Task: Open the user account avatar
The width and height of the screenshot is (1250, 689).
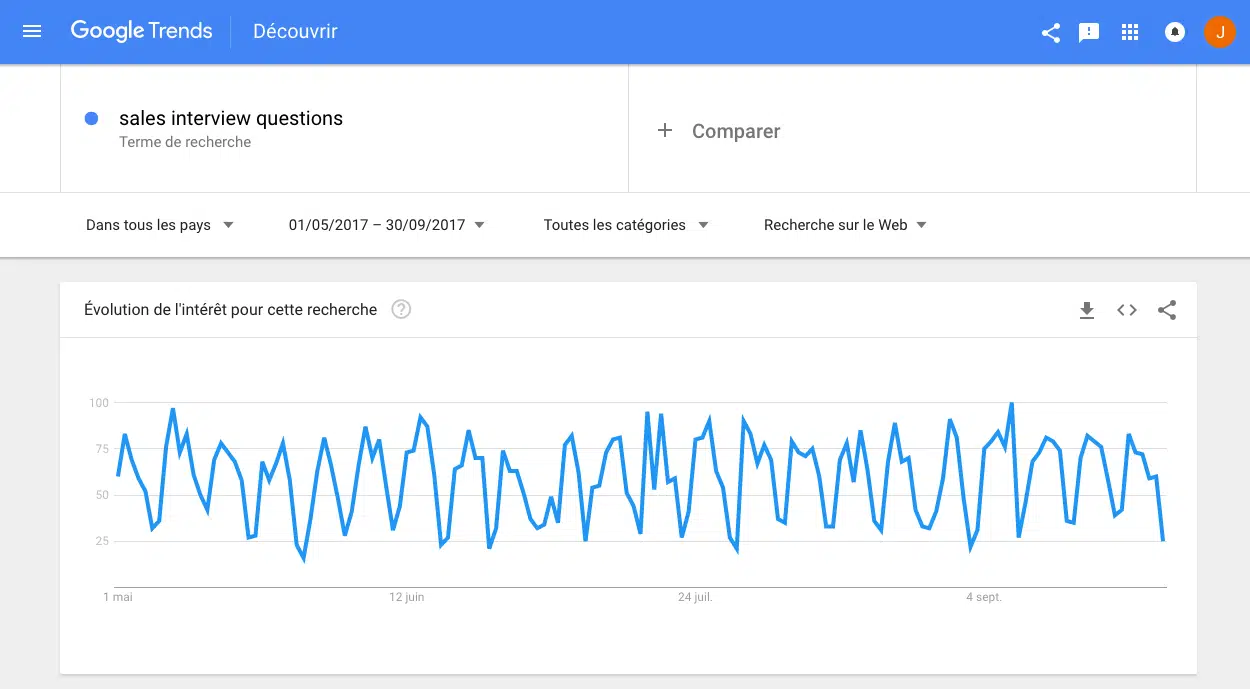Action: pos(1220,32)
